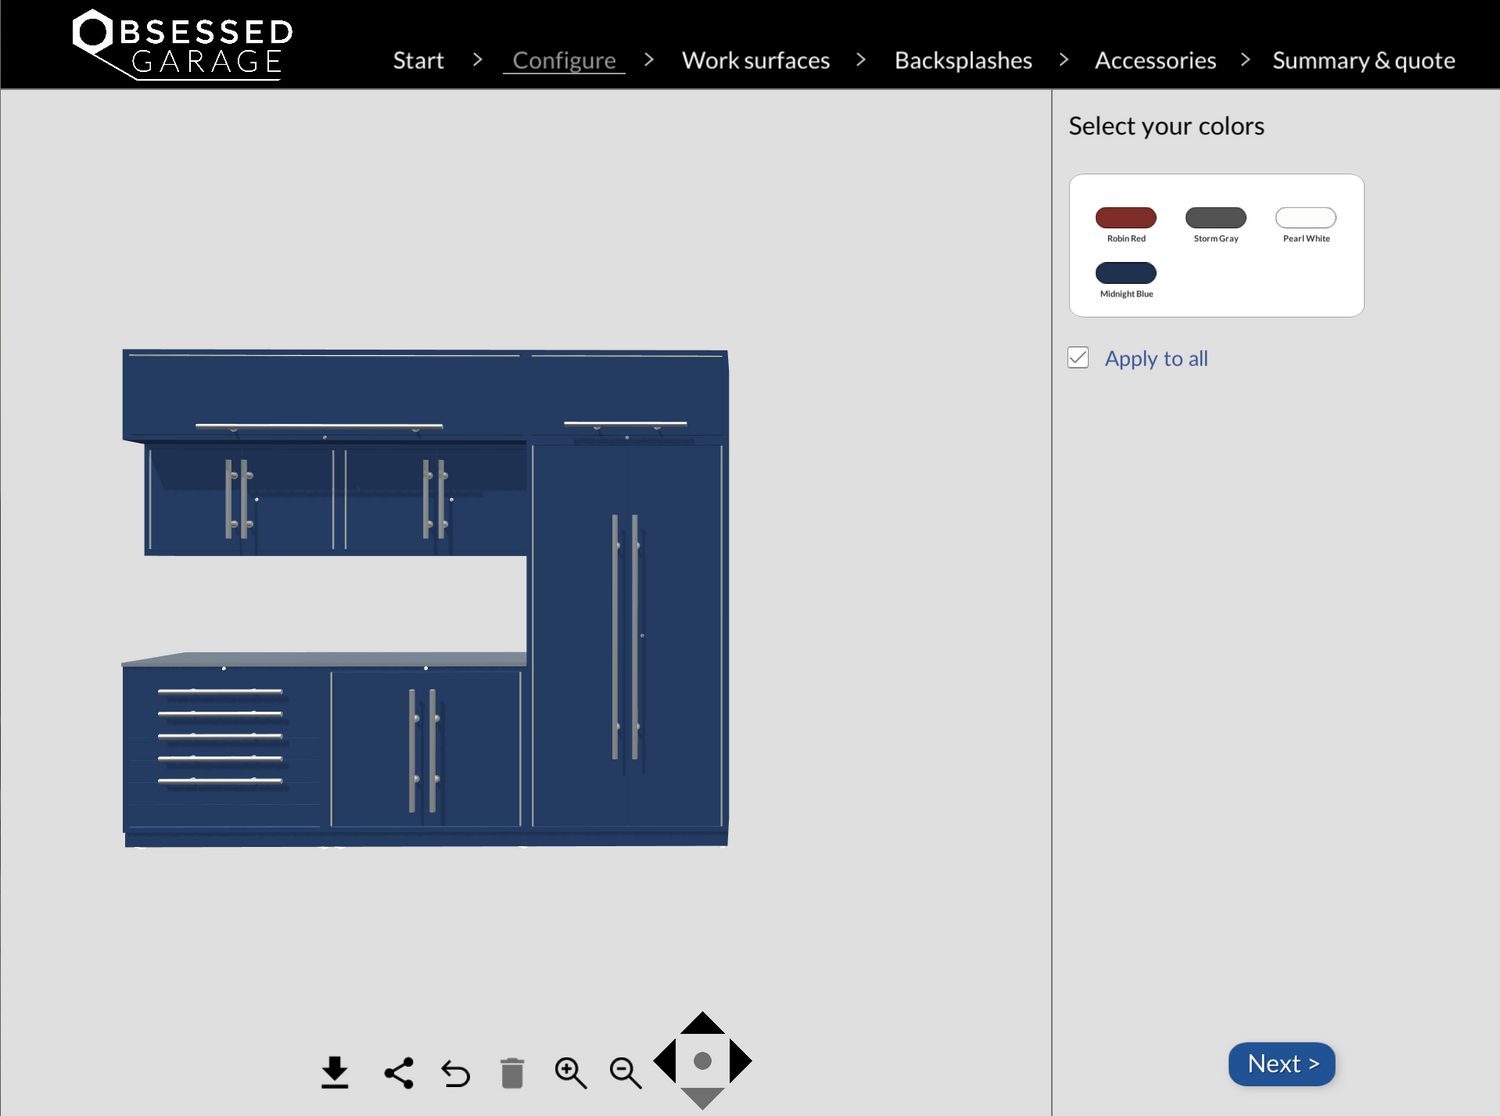This screenshot has width=1500, height=1116.
Task: Pan view down with the down arrow
Action: pyautogui.click(x=702, y=1098)
